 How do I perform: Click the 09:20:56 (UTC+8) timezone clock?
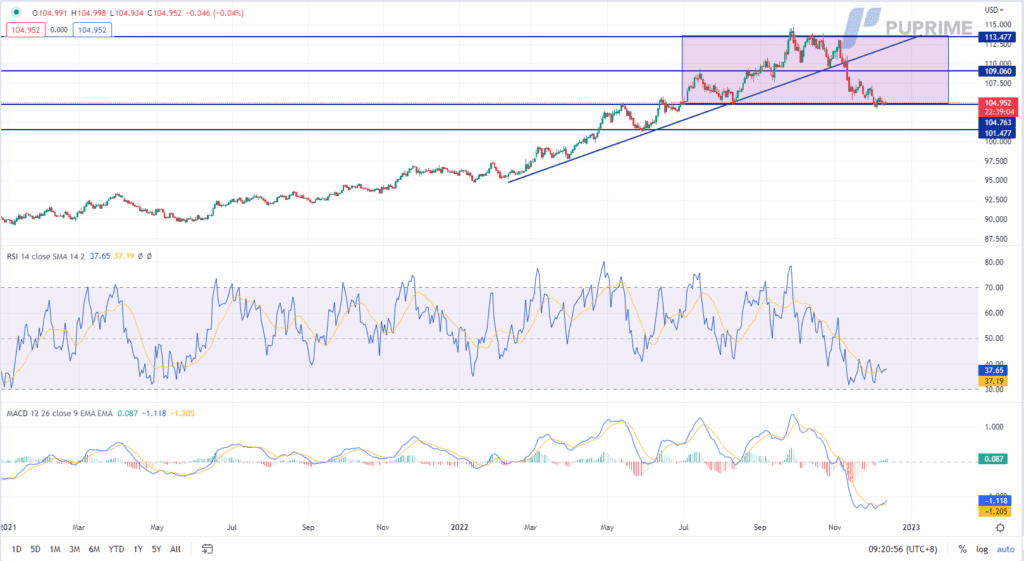point(903,549)
